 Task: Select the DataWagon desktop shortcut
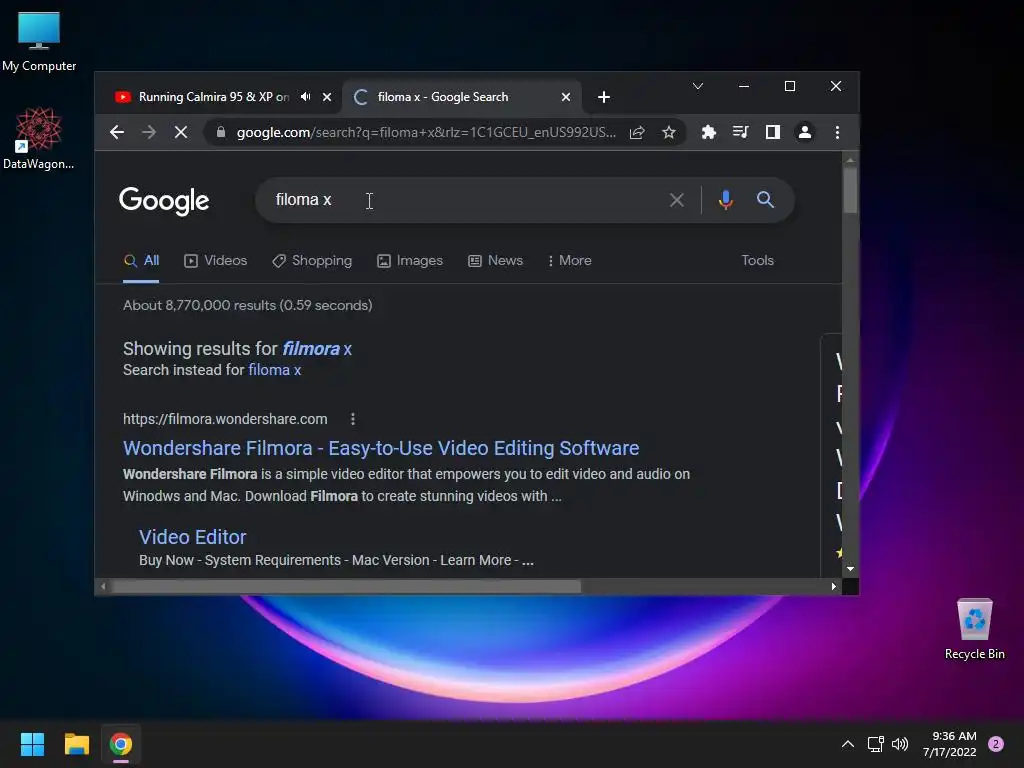[39, 138]
